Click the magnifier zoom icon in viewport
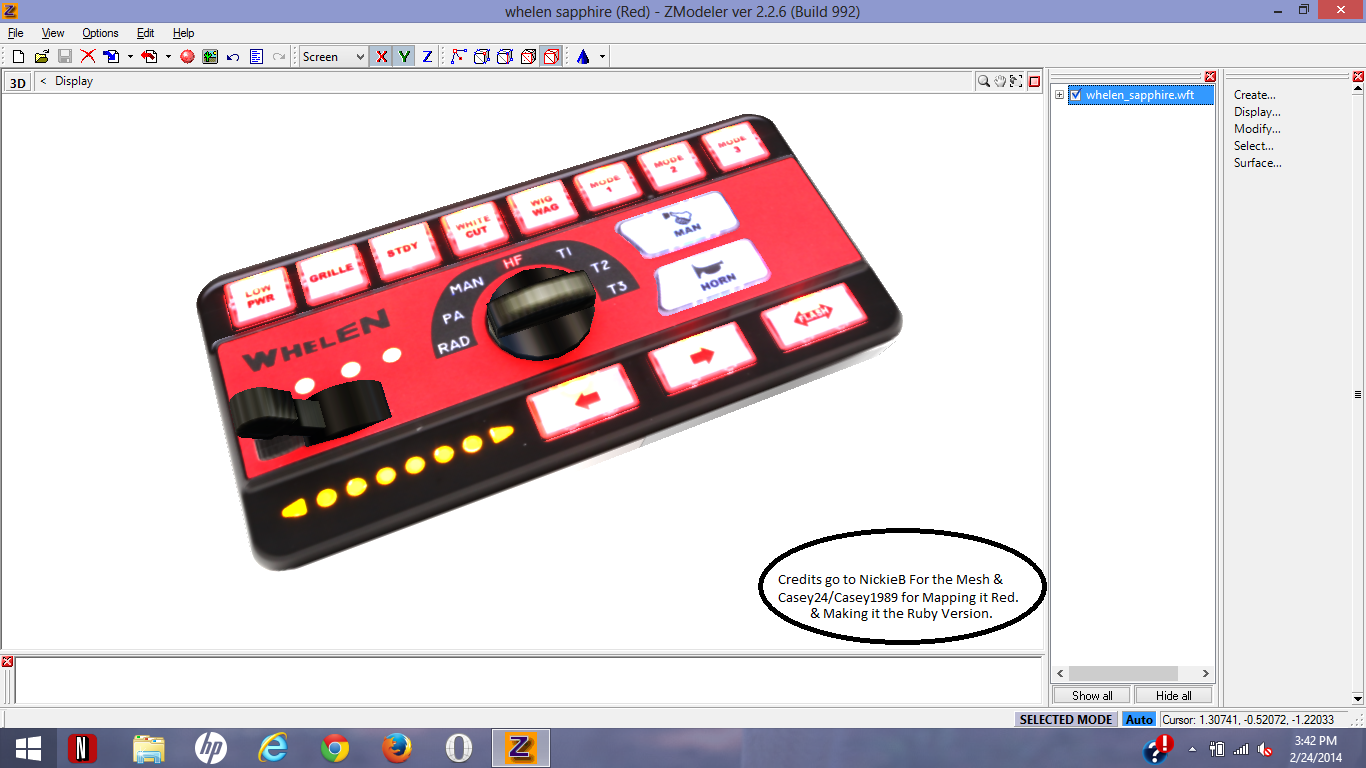 [x=984, y=81]
